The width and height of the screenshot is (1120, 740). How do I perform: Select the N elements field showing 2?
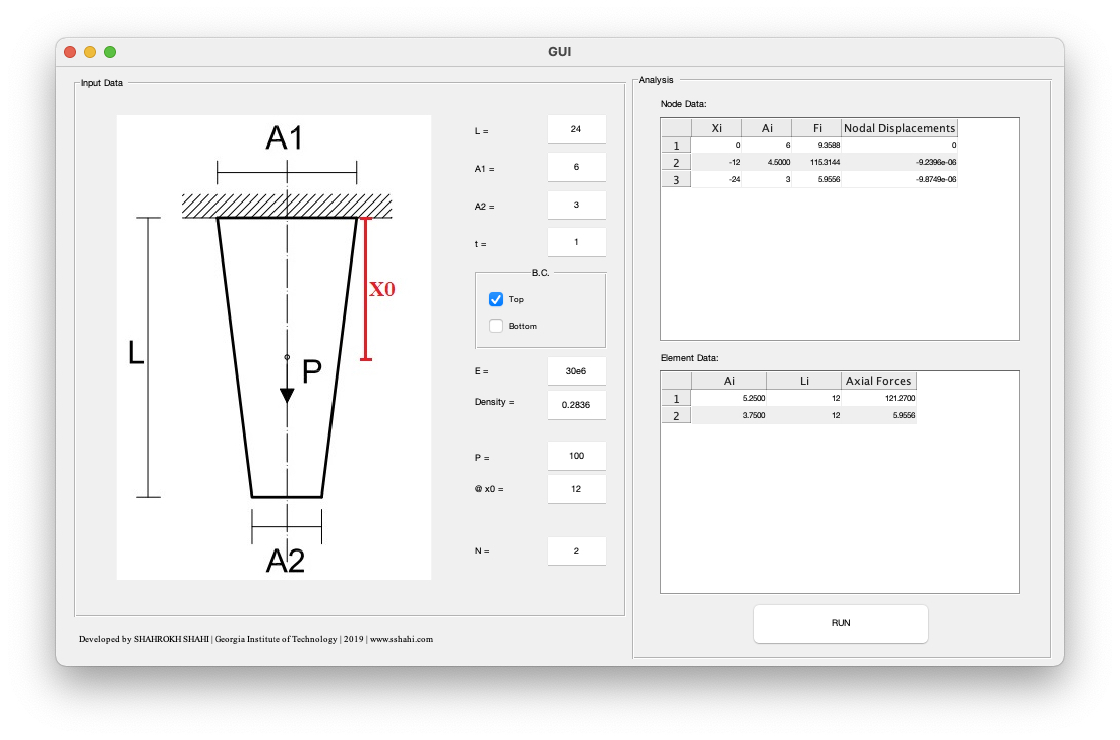click(x=576, y=550)
